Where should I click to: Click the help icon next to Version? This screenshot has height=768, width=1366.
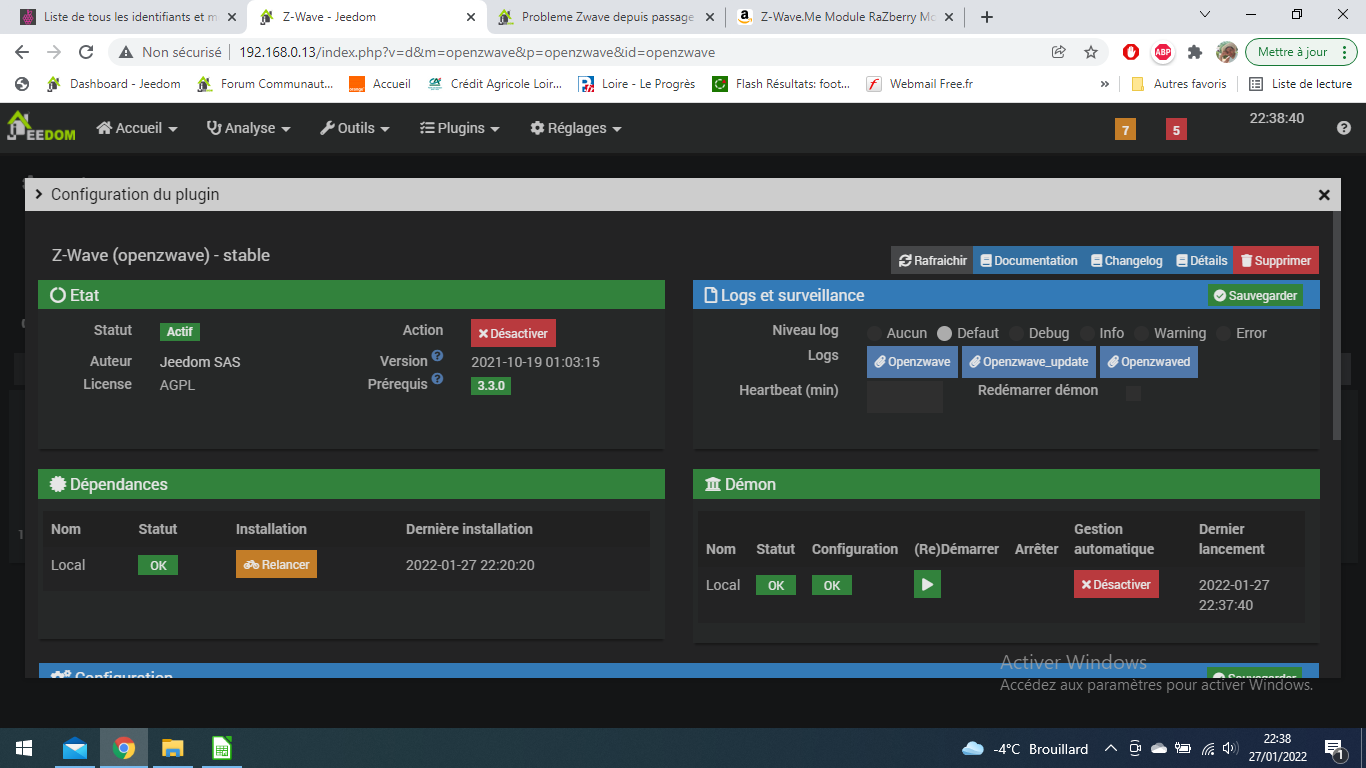437,356
